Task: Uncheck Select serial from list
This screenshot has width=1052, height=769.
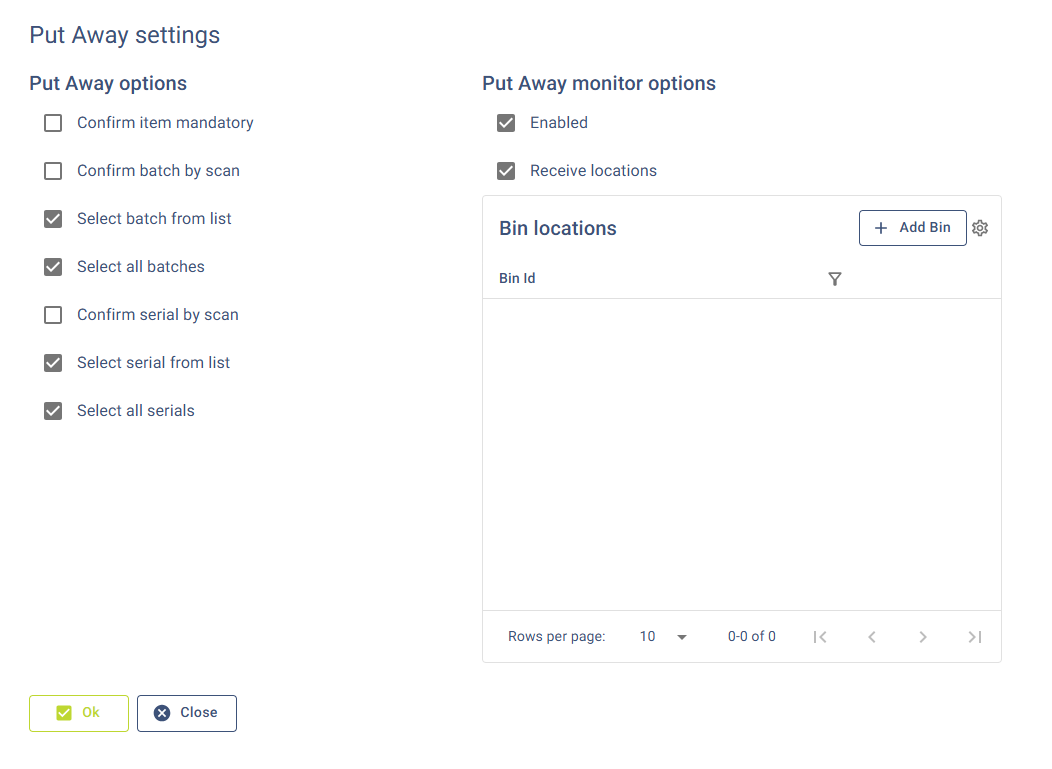Action: tap(53, 363)
